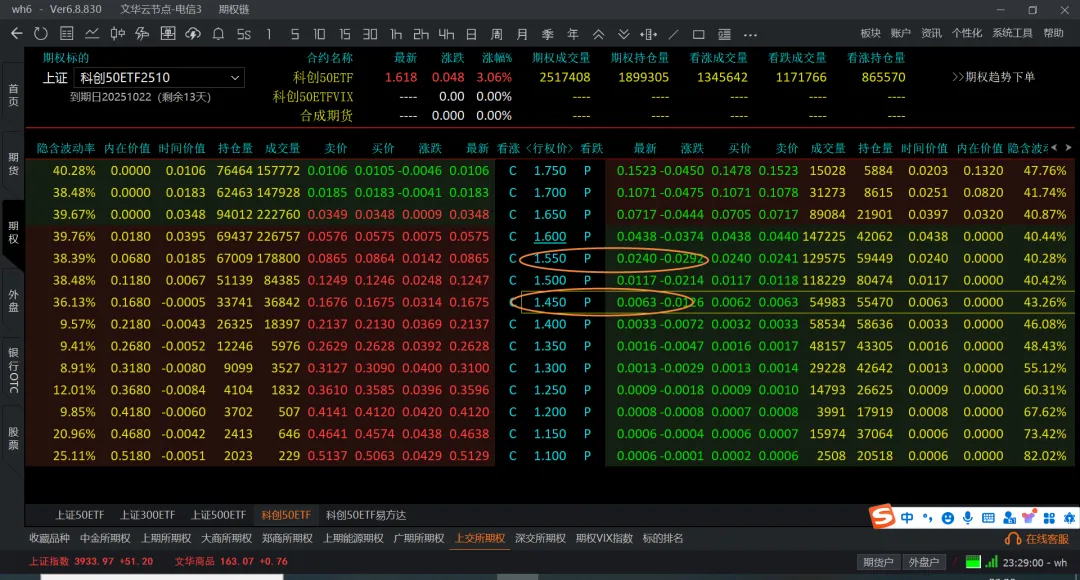Open the 深交所期权 exchange tab

pos(540,539)
